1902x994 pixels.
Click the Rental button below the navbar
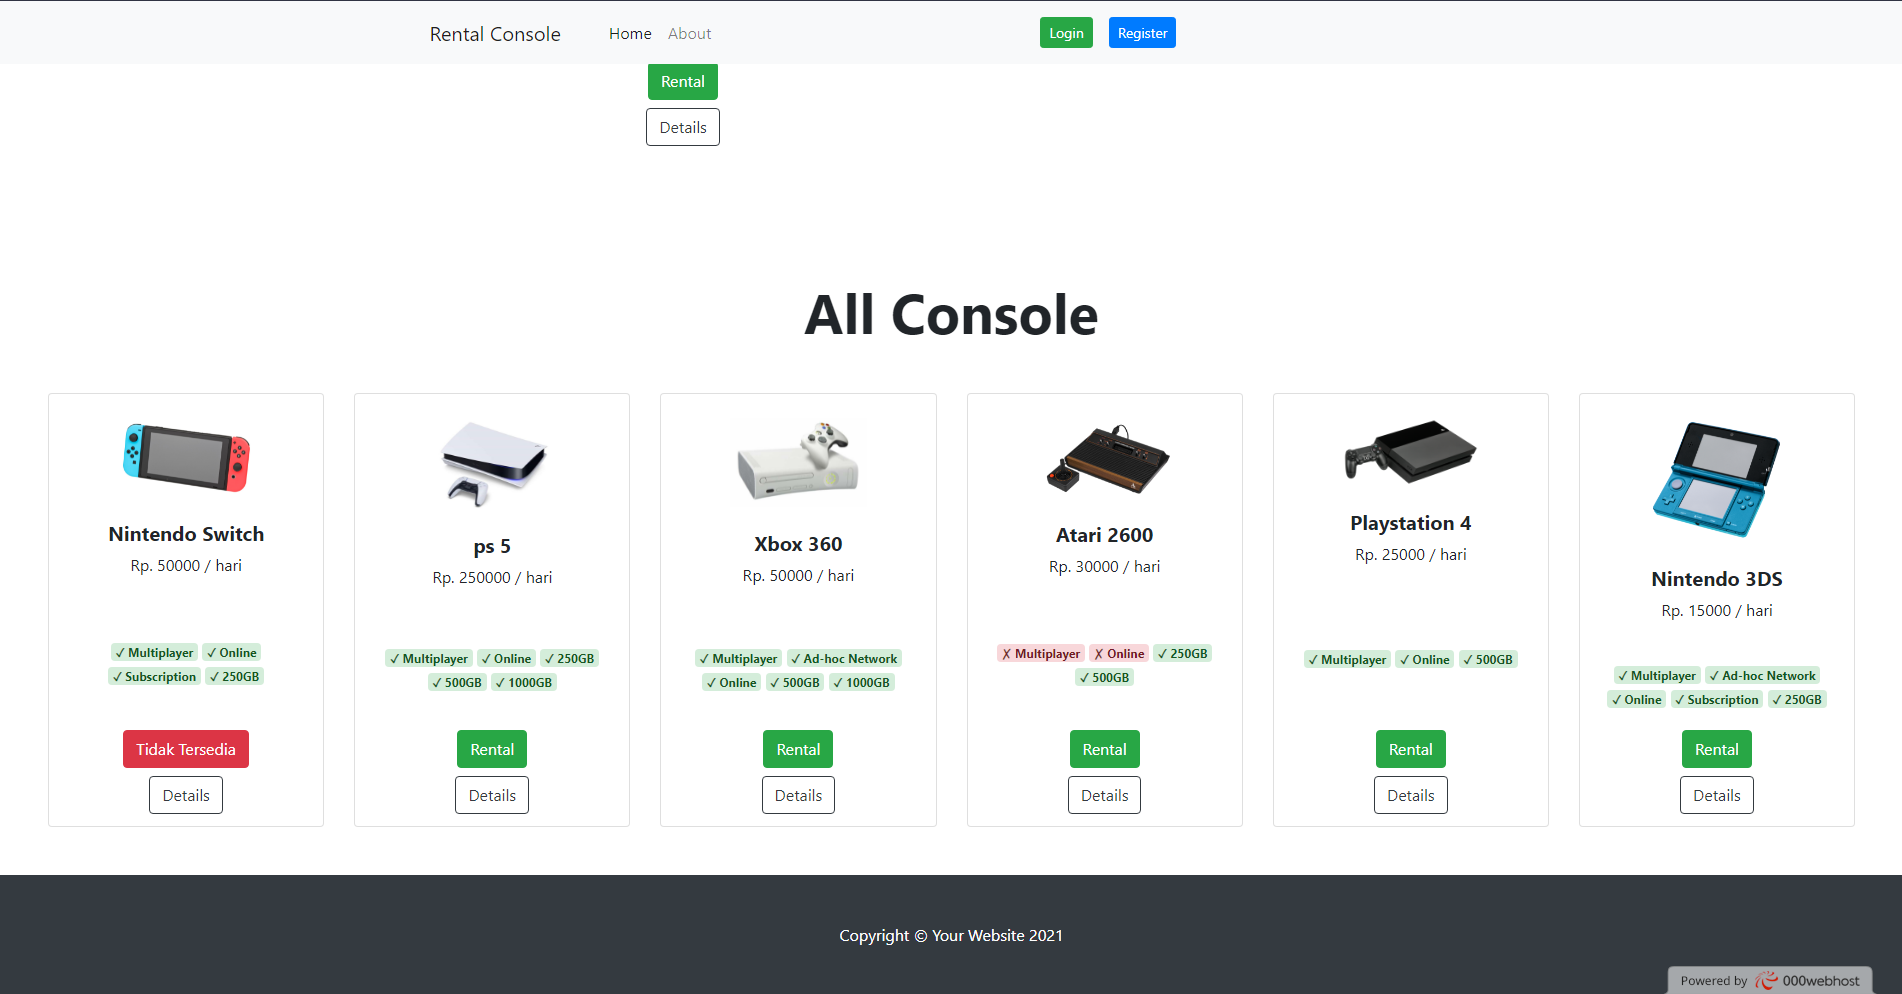(683, 82)
